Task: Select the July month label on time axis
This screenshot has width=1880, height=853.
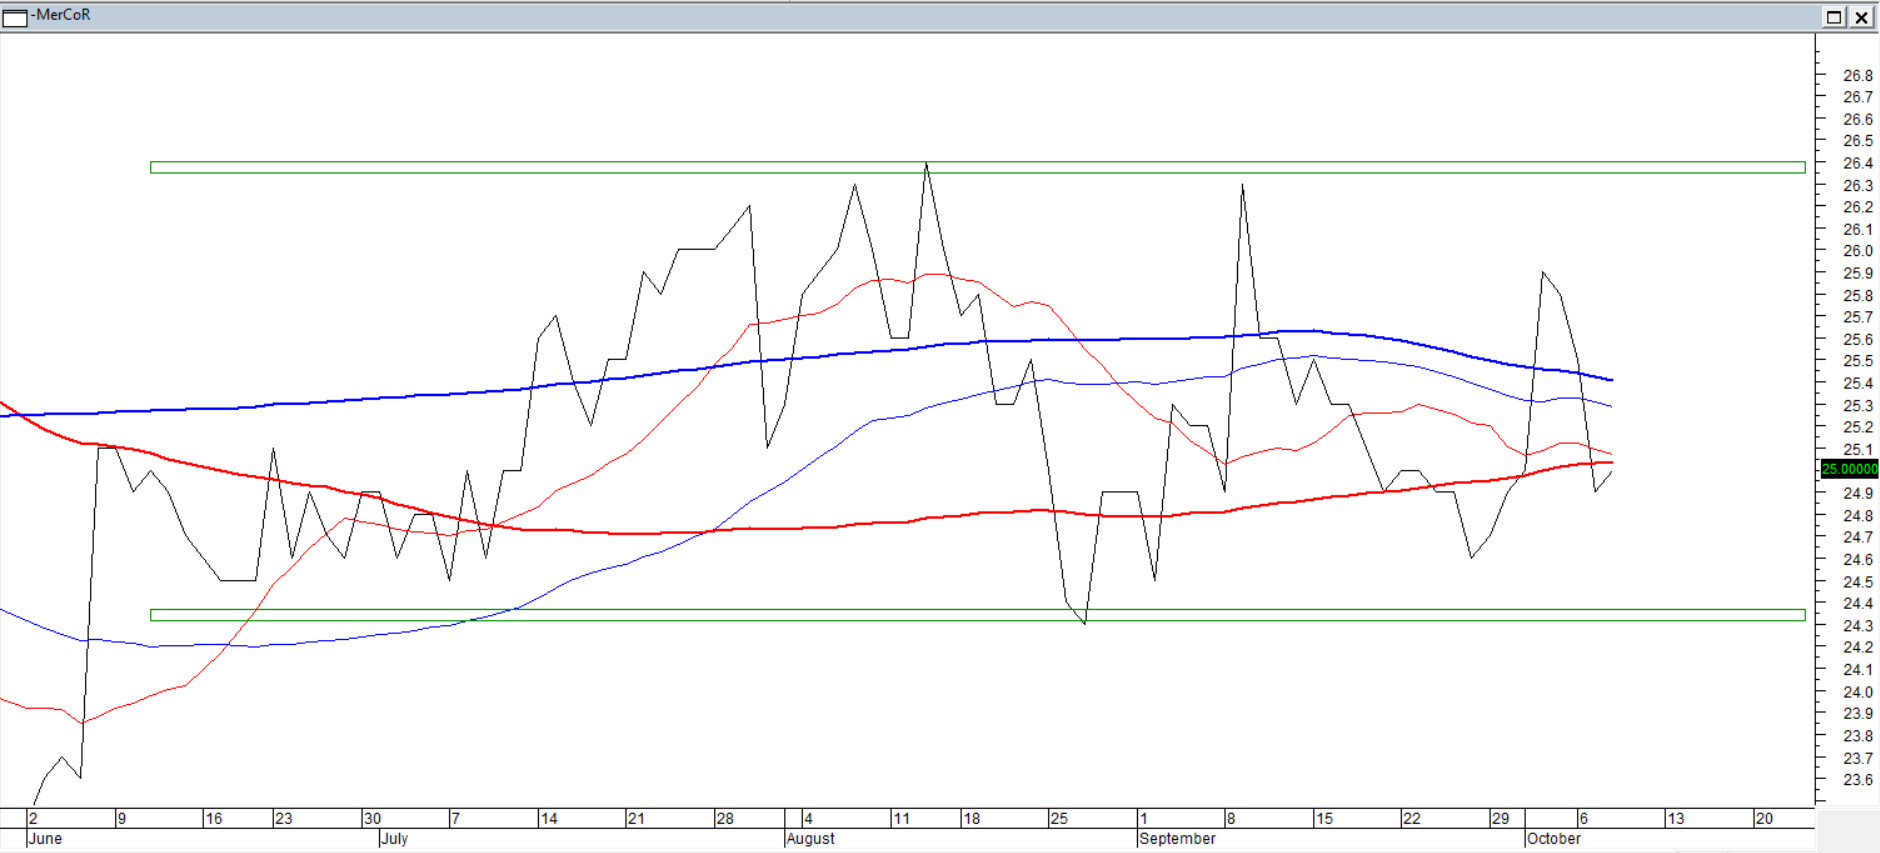Action: click(394, 839)
